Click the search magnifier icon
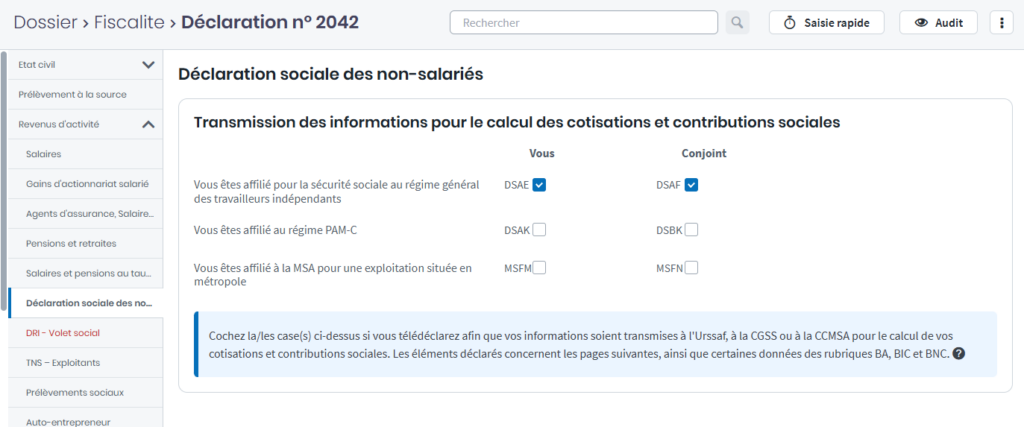 coord(737,22)
